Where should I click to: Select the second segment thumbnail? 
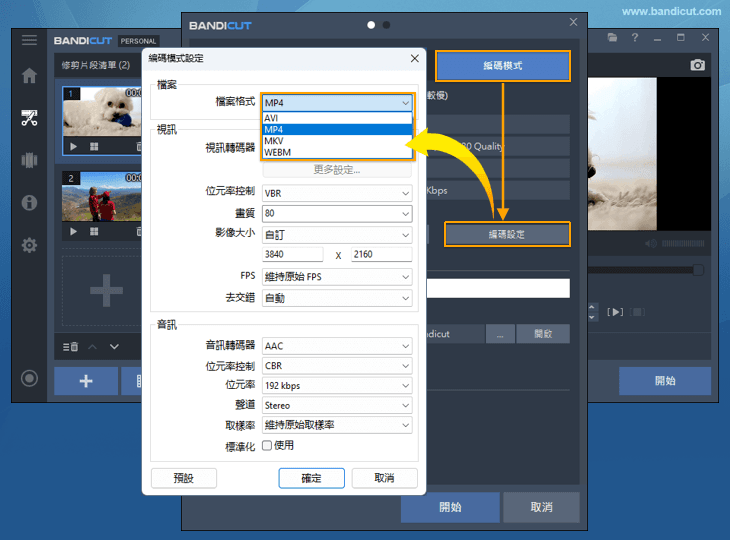pyautogui.click(x=103, y=198)
